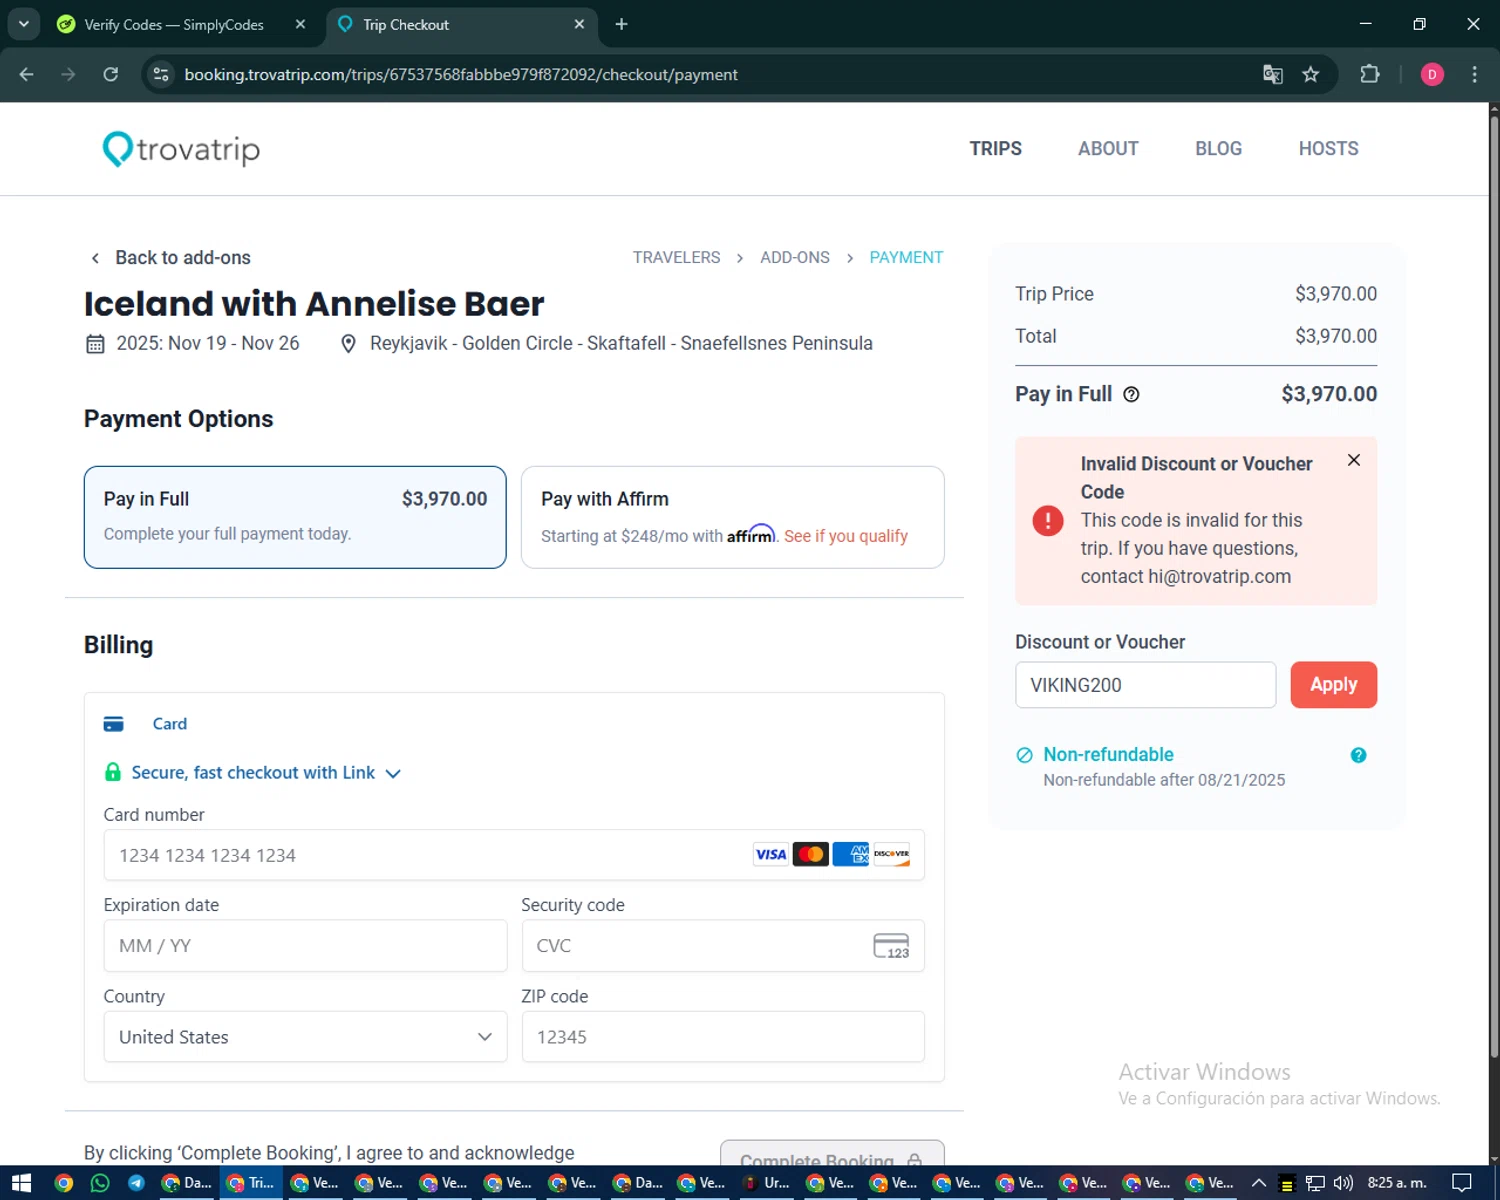The height and width of the screenshot is (1200, 1500).
Task: Bookmark this page with star icon
Action: 1310,74
